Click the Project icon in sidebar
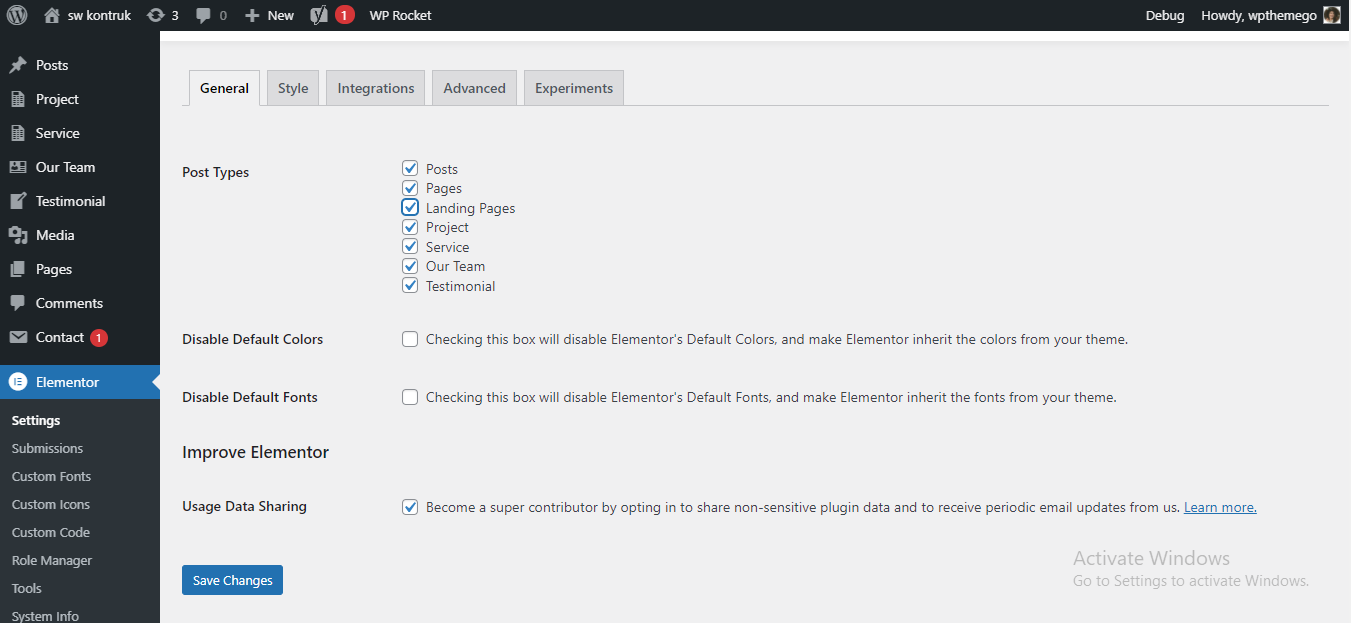 coord(18,99)
